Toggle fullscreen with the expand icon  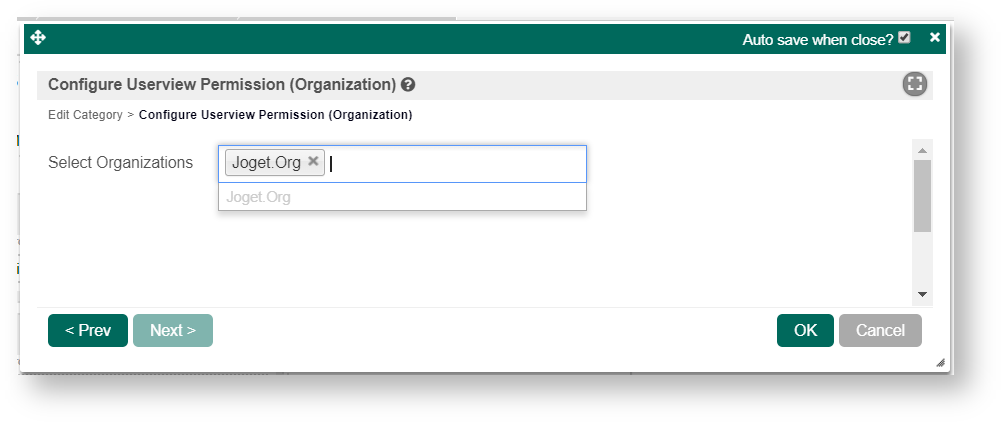click(x=915, y=84)
